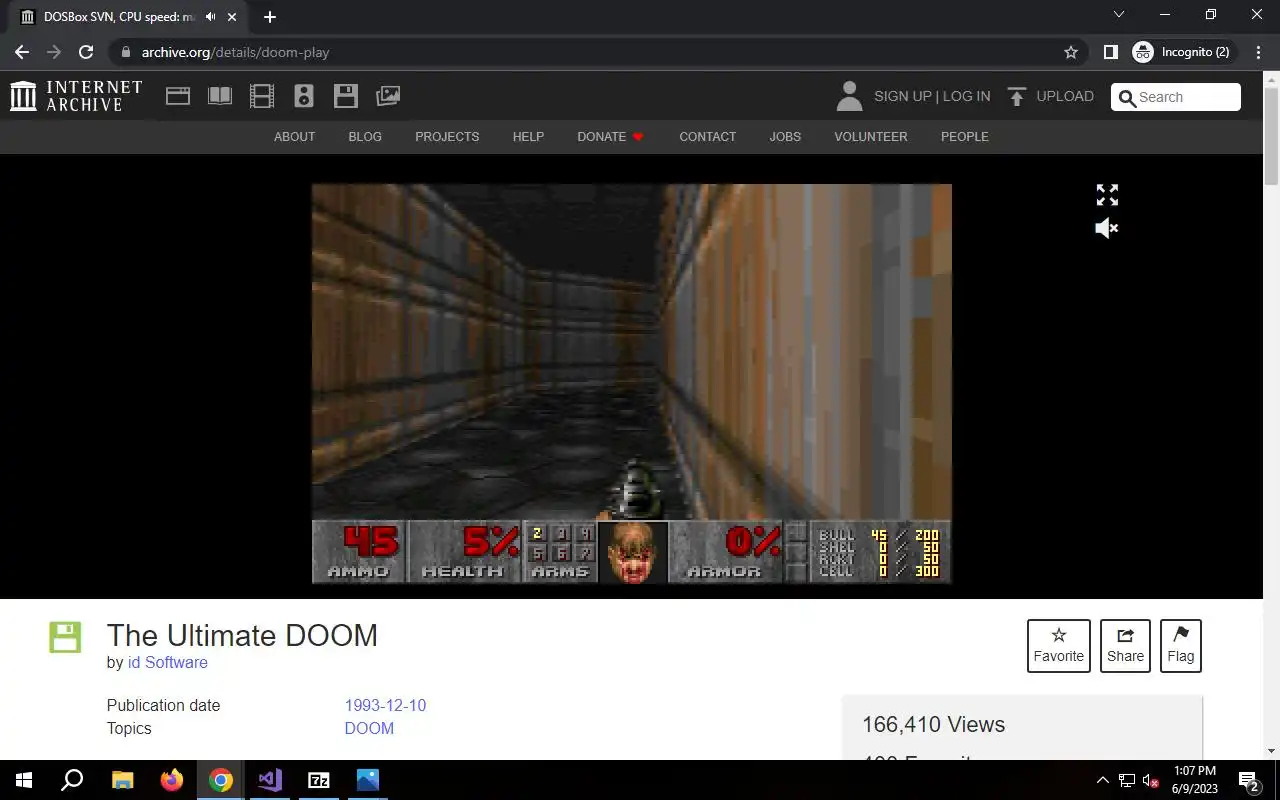Screen dimensions: 1280x800
Task: Open Photos app from the taskbar
Action: (x=368, y=780)
